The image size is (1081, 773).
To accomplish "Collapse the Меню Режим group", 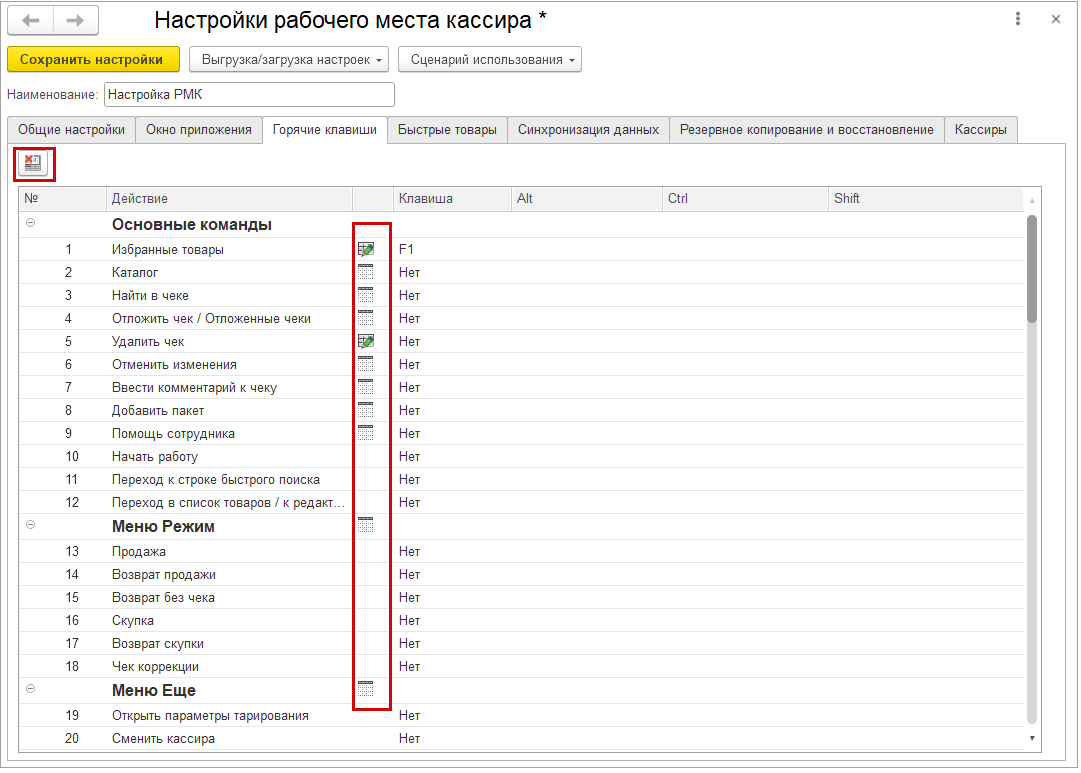I will click(x=30, y=525).
